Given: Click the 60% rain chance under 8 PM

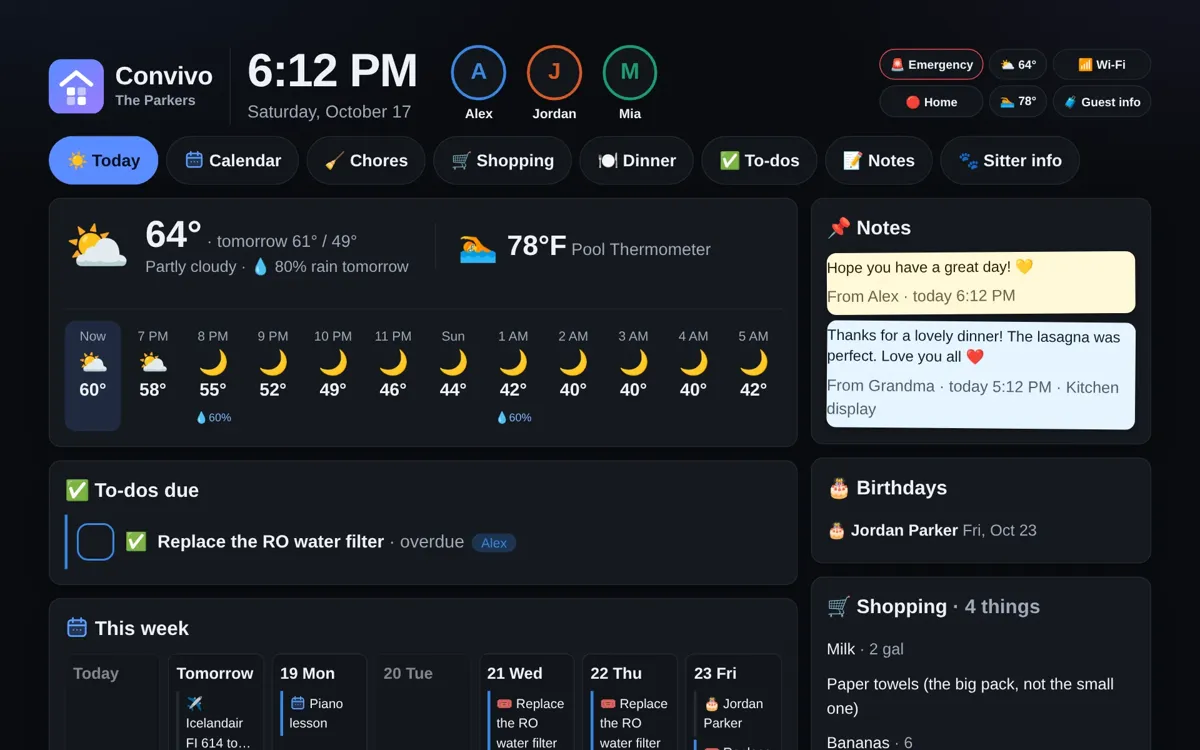Looking at the screenshot, I should (213, 418).
